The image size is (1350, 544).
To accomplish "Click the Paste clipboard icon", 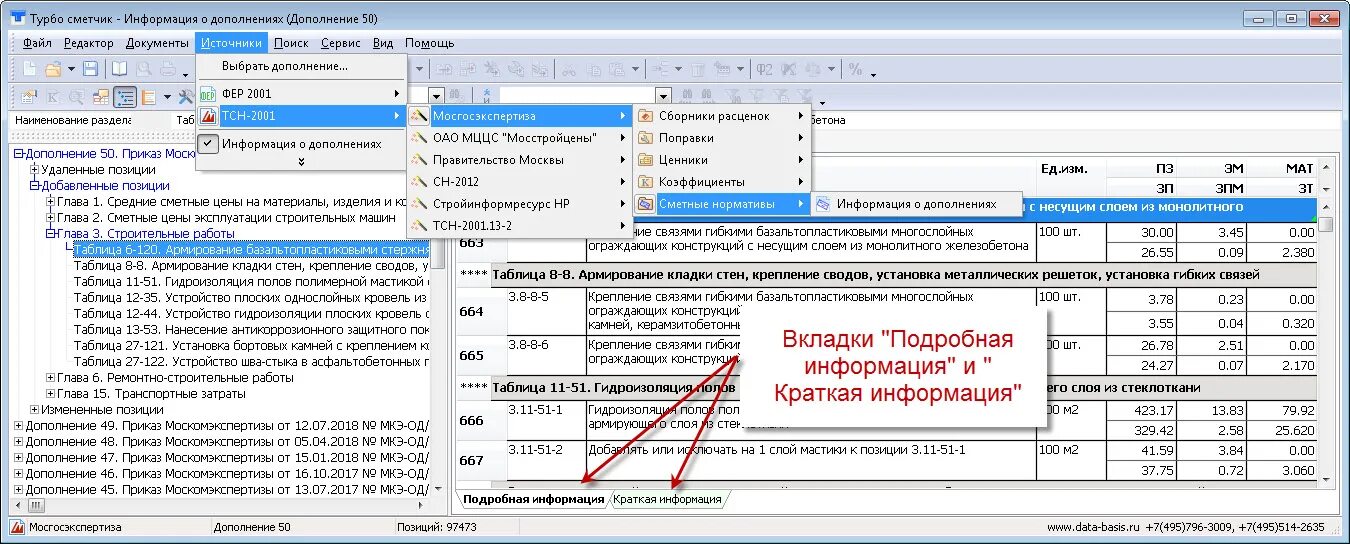I will (617, 69).
